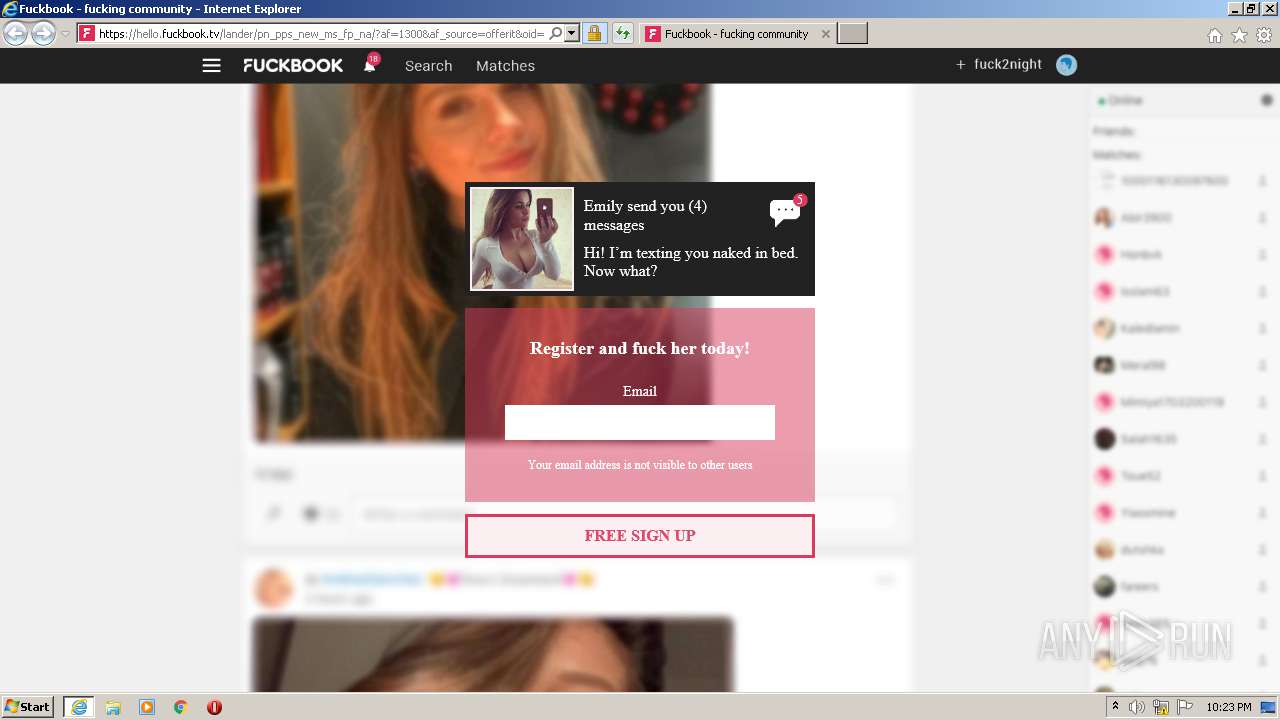
Task: Click the FUCKBOOK logo in header
Action: [x=293, y=65]
